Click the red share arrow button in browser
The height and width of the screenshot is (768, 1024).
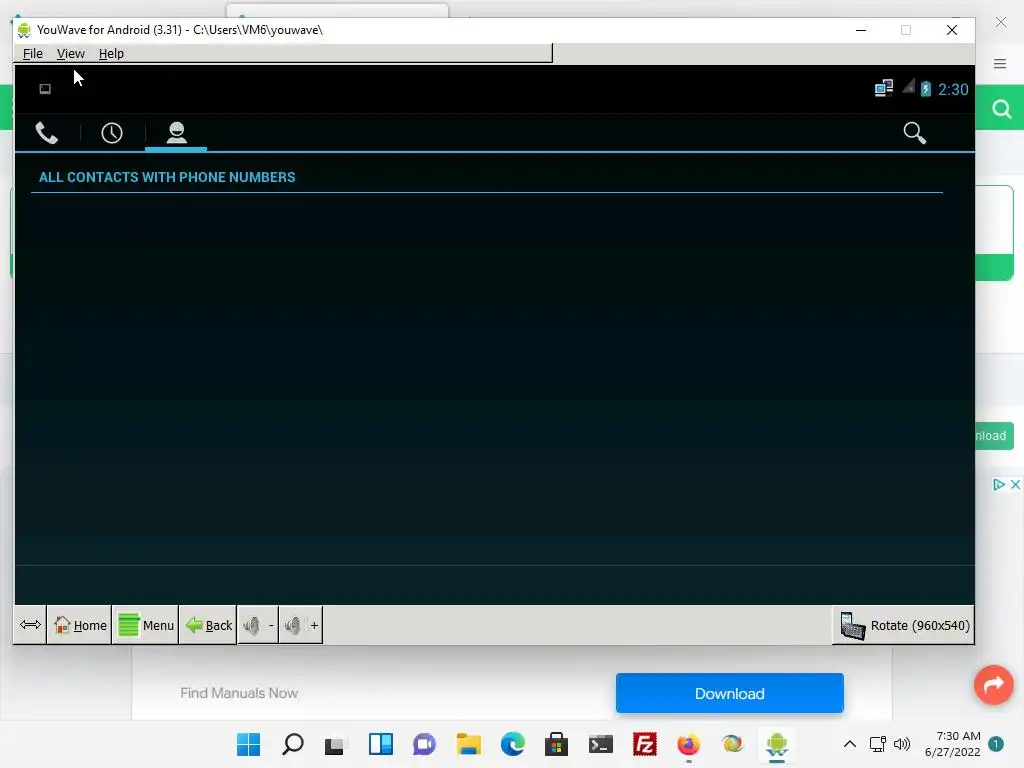[x=993, y=684]
